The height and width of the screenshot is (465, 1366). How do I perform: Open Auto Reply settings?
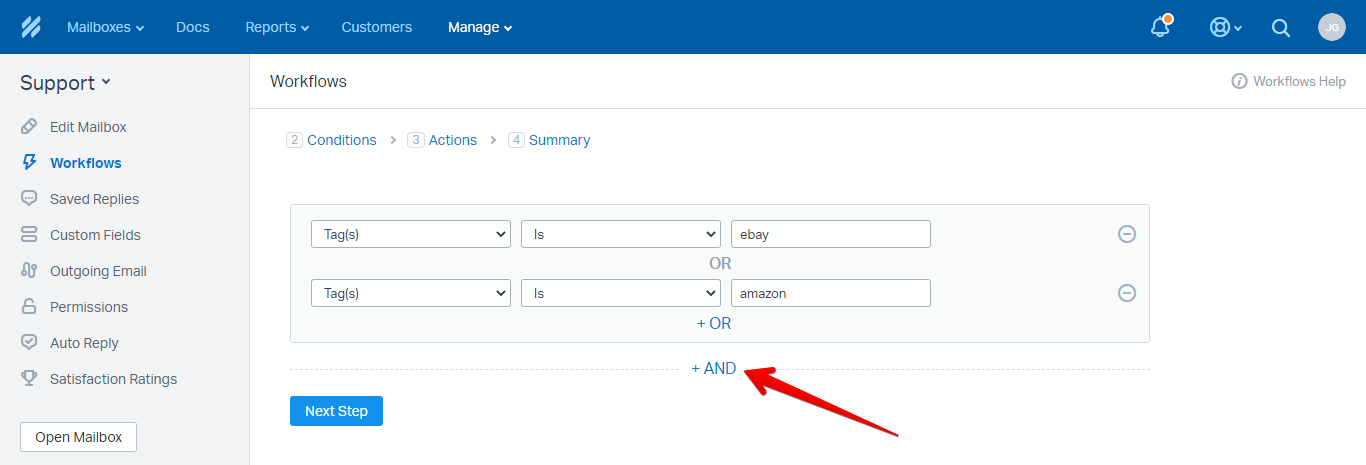click(84, 343)
